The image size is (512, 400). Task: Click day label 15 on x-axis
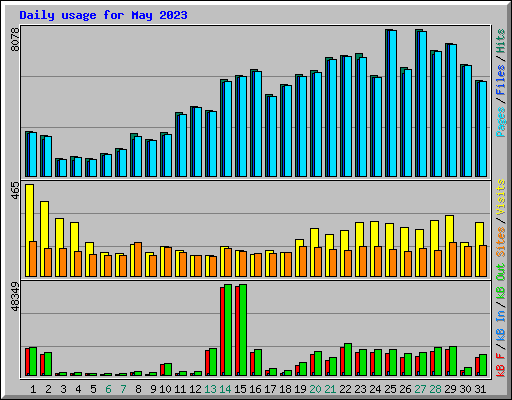240,389
